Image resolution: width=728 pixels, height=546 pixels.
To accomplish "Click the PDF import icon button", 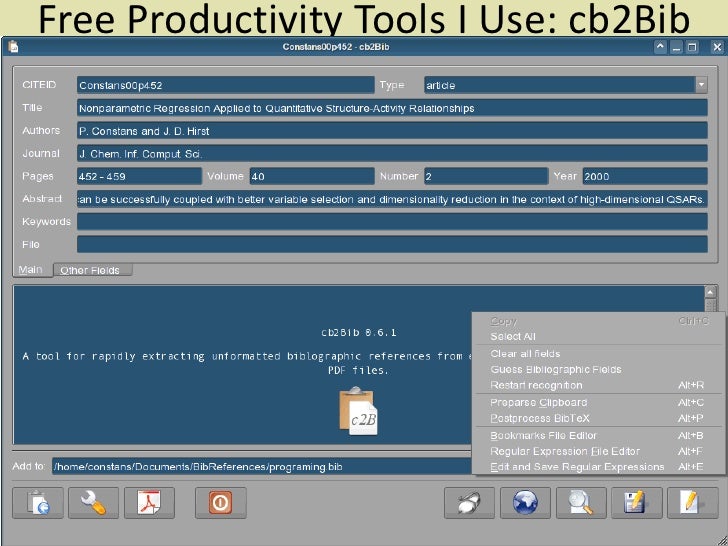I will click(x=150, y=503).
